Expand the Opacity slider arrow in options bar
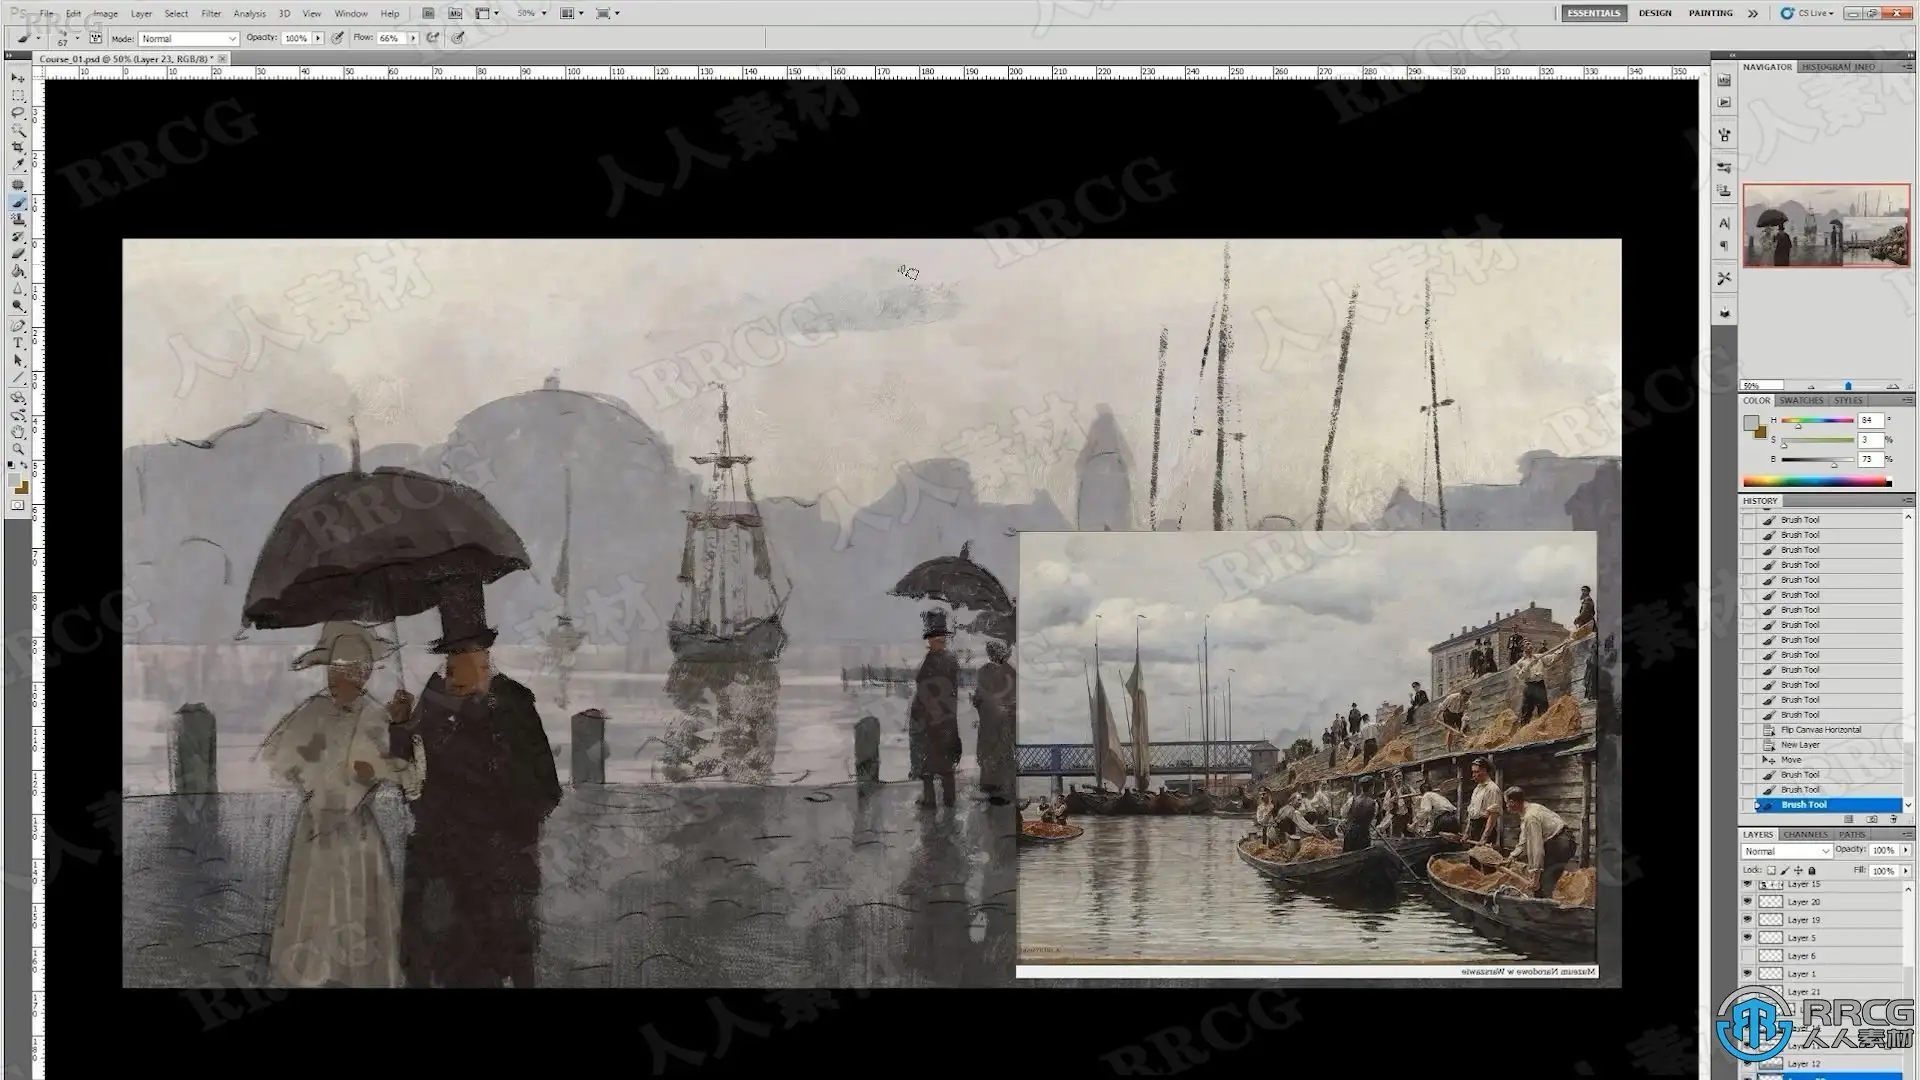1920x1080 pixels. pyautogui.click(x=318, y=38)
